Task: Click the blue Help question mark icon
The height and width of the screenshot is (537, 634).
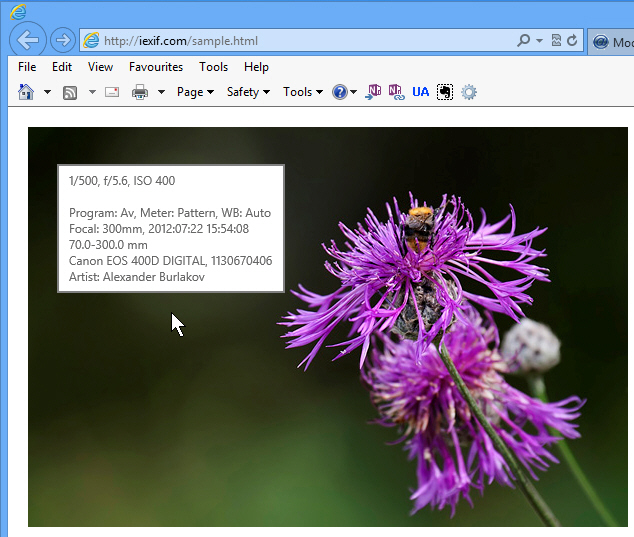Action: (340, 92)
